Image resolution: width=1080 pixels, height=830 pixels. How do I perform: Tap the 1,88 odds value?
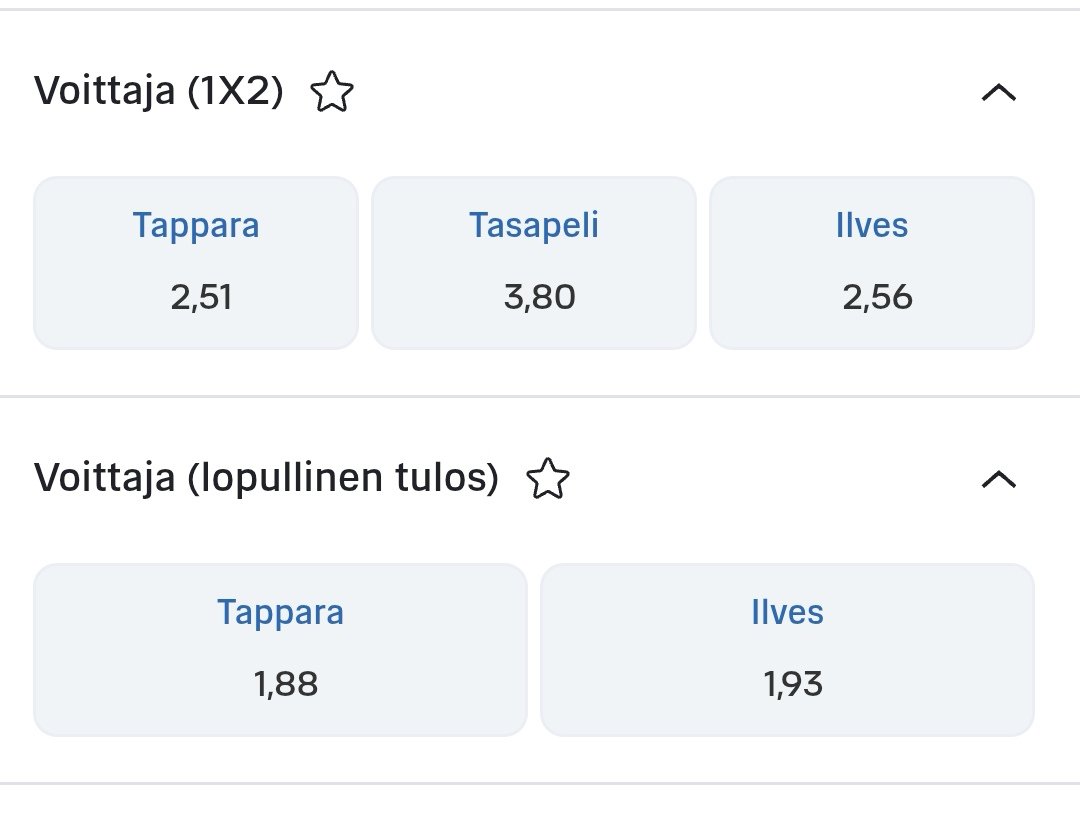[x=285, y=685]
